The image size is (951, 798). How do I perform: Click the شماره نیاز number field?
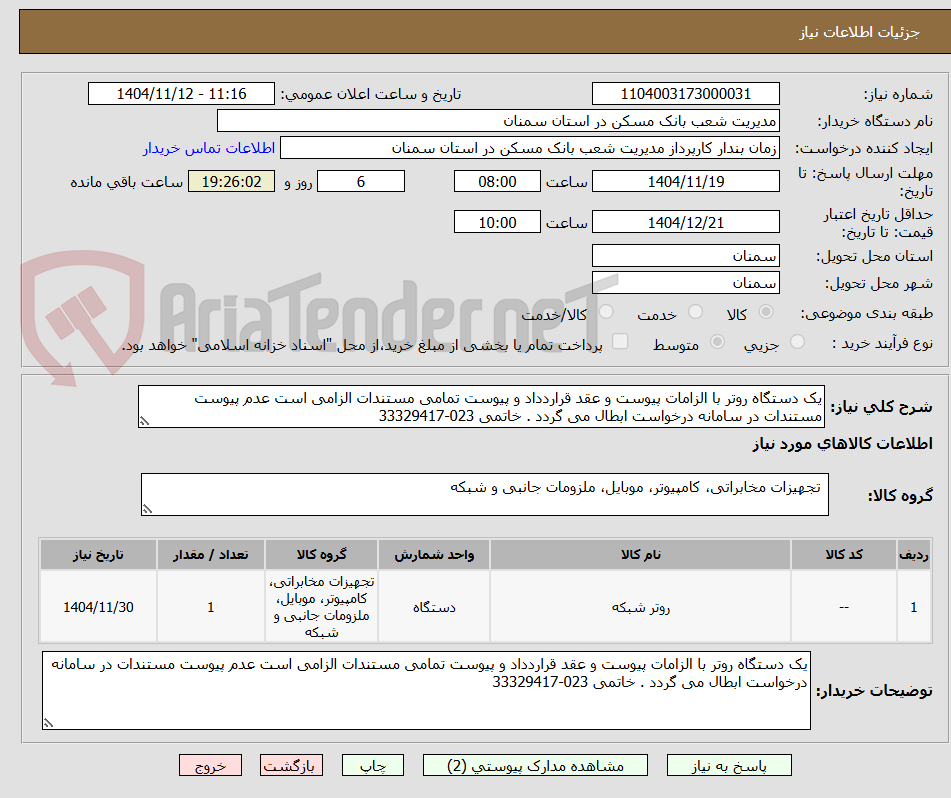tap(685, 94)
